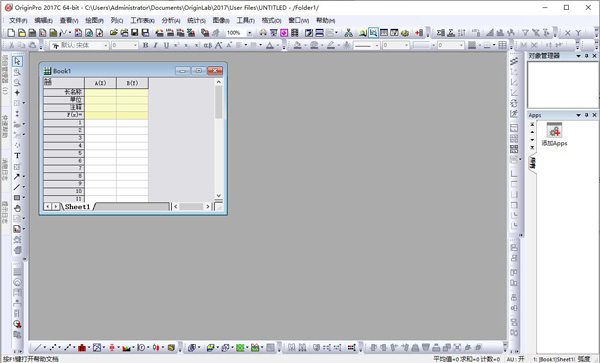Open the 帮助 (Help) menu
Viewport: 600px width, 363px height.
click(x=325, y=21)
